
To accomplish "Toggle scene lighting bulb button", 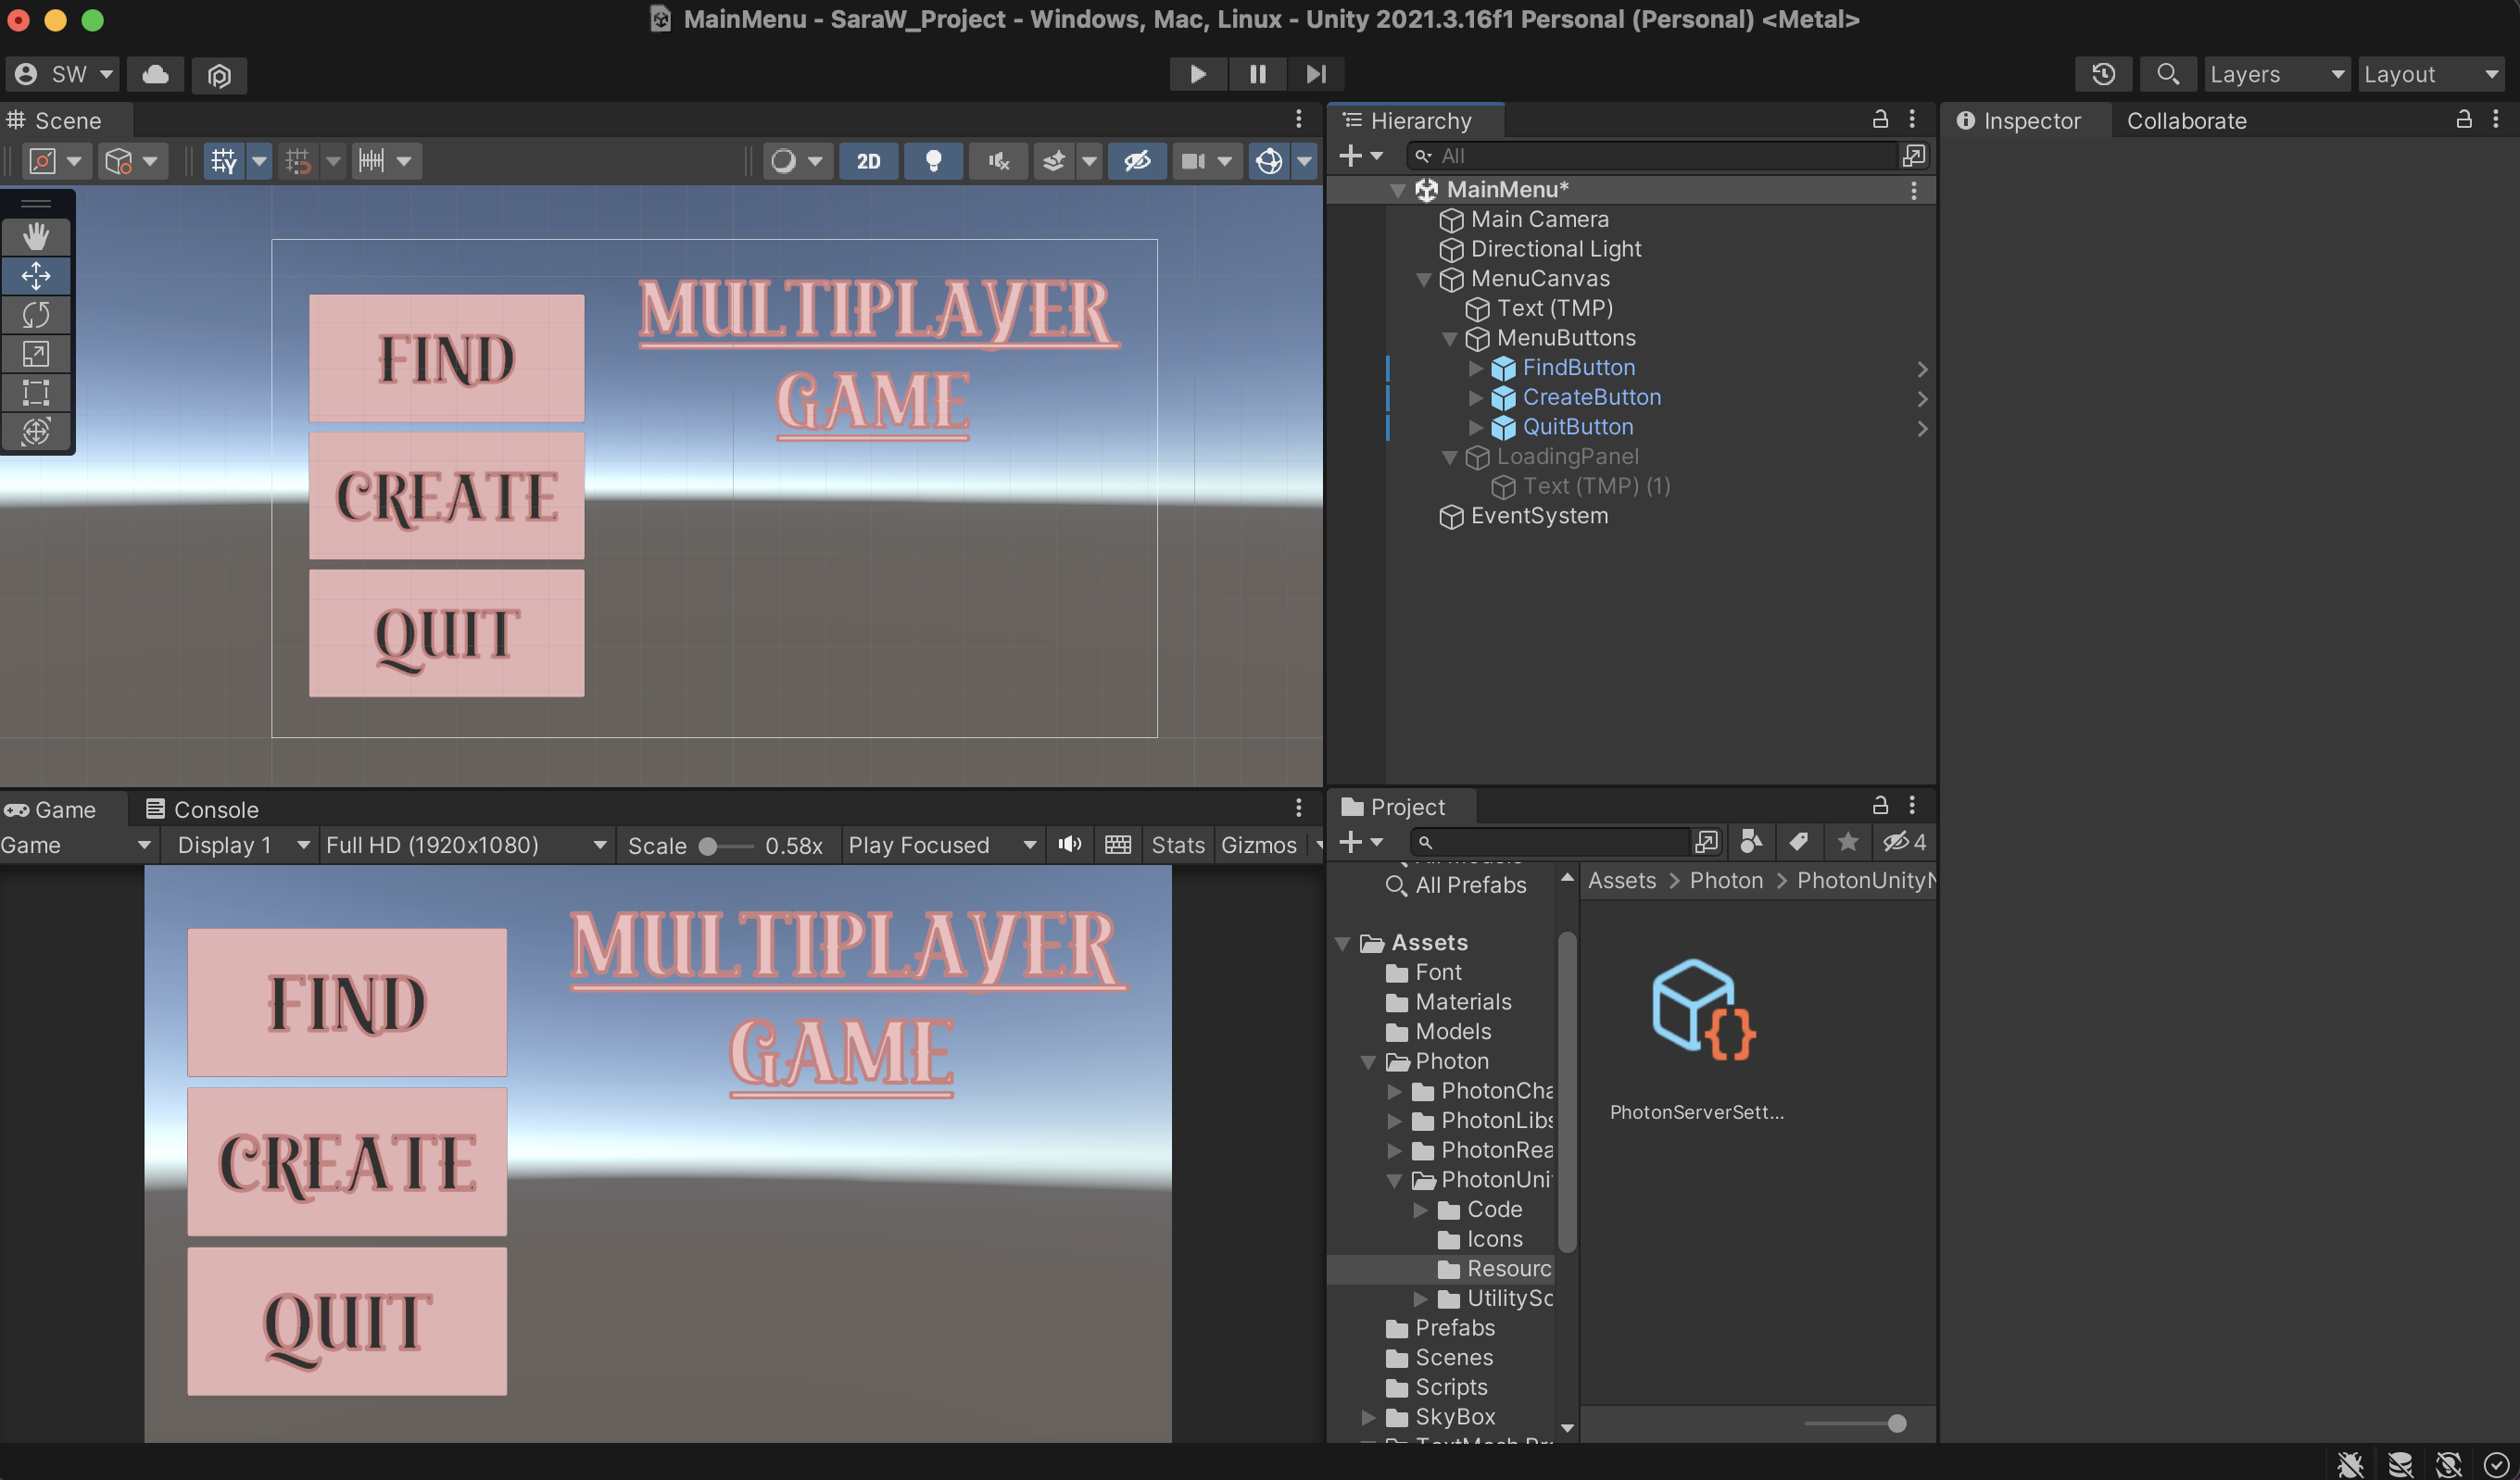I will [933, 161].
